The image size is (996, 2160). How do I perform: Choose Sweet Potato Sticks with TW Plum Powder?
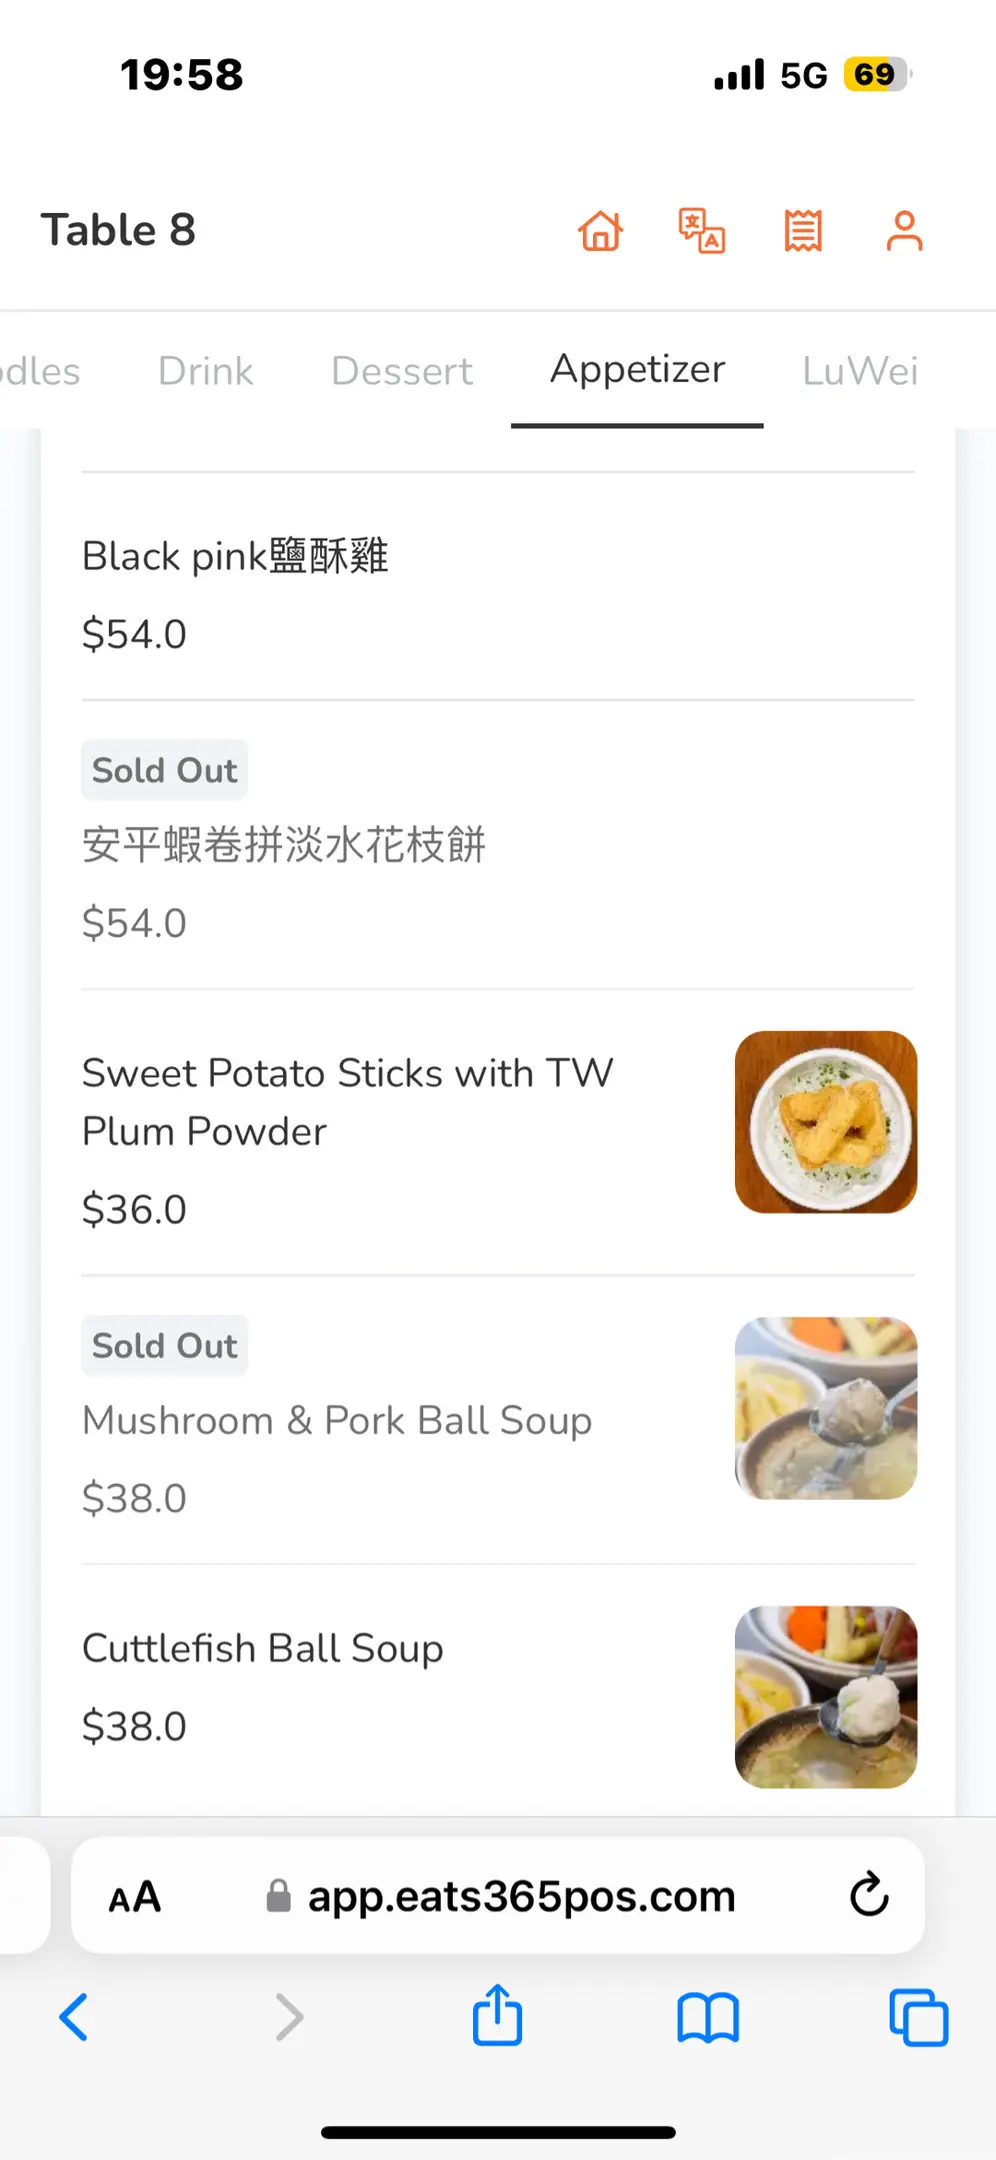(347, 1102)
